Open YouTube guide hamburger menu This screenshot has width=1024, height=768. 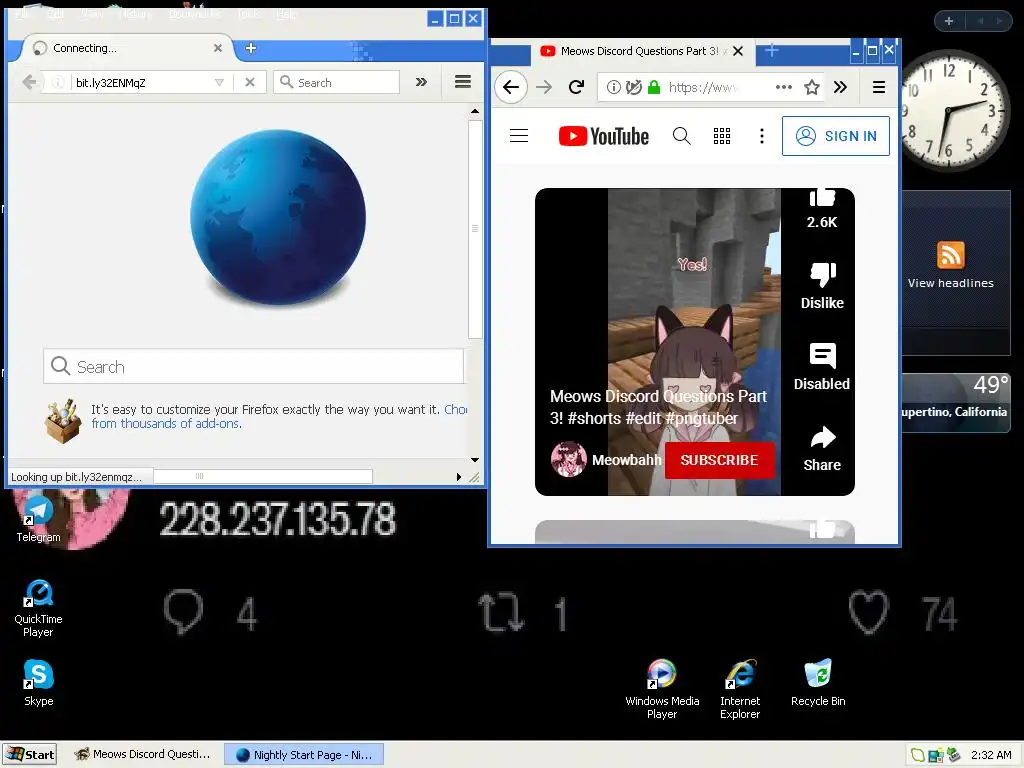pos(519,136)
